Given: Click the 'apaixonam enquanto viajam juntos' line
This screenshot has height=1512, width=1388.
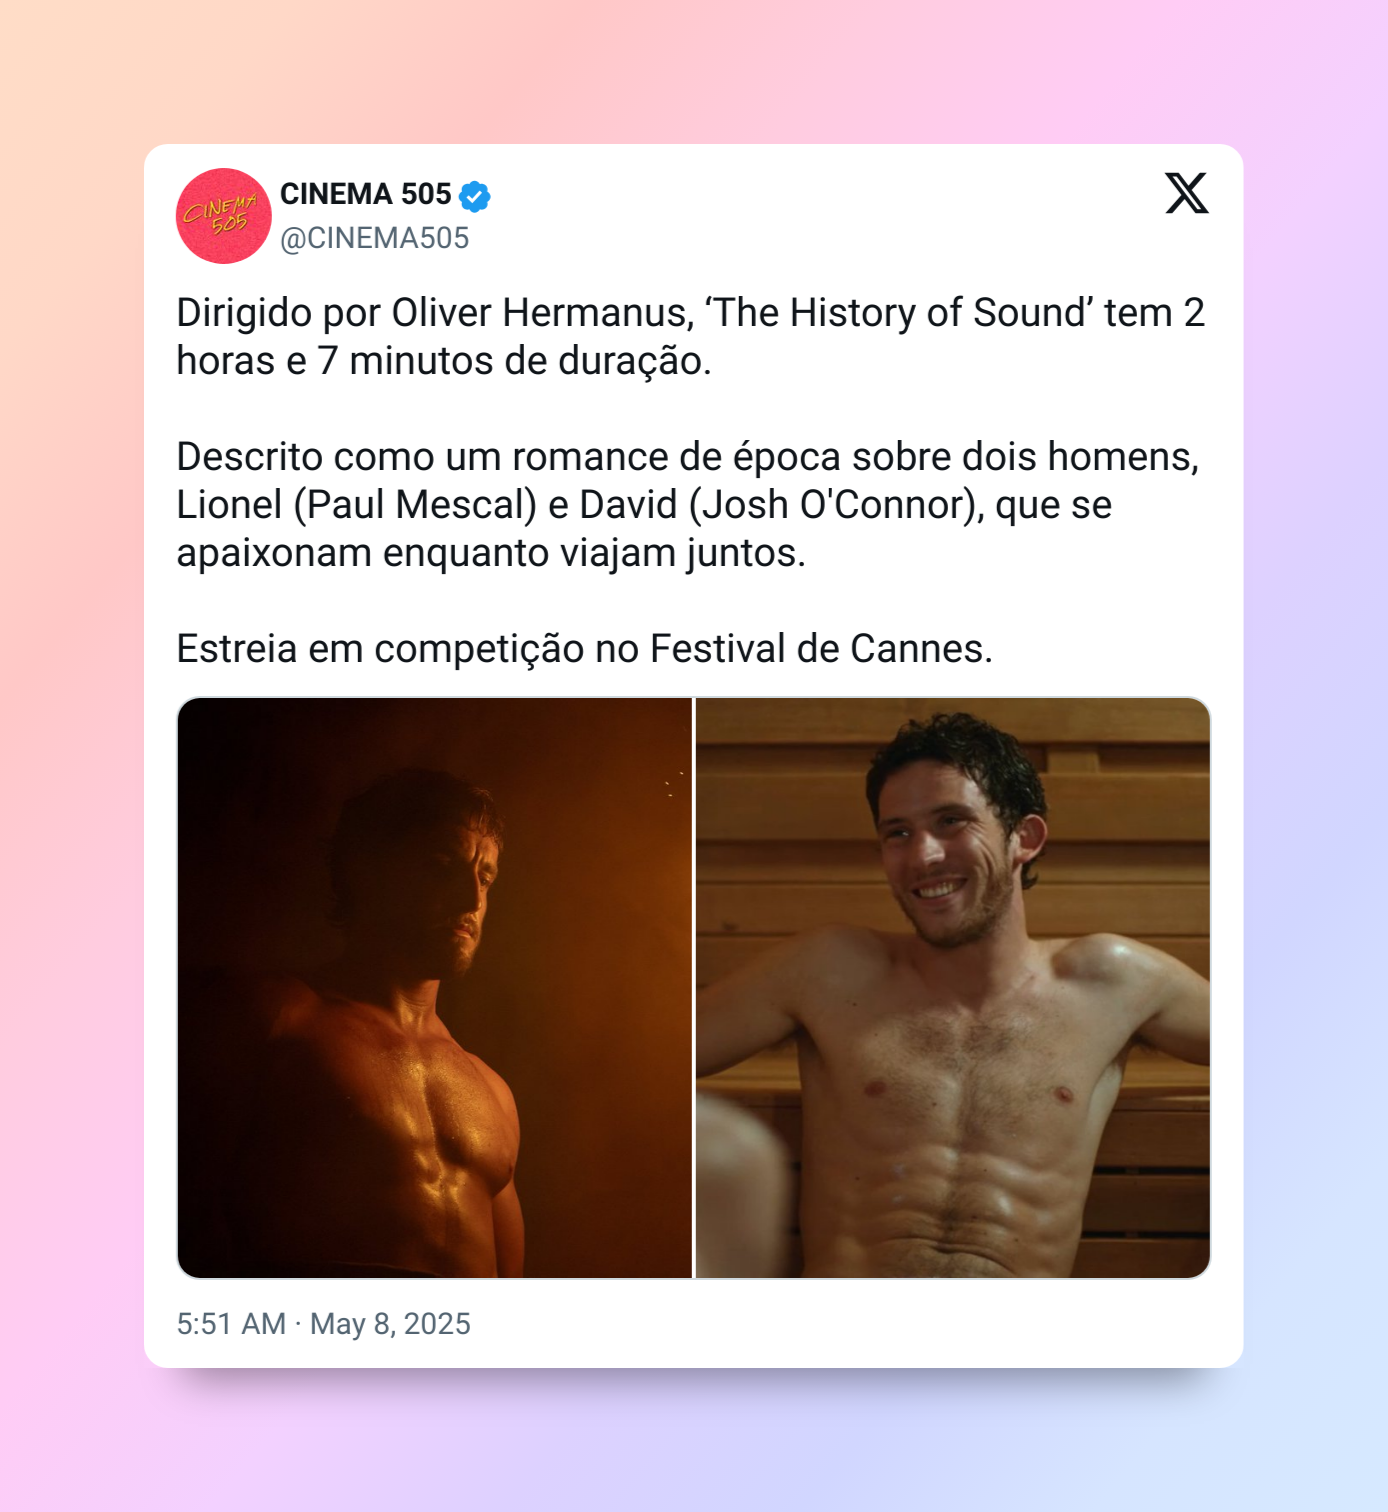Looking at the screenshot, I should pyautogui.click(x=491, y=553).
